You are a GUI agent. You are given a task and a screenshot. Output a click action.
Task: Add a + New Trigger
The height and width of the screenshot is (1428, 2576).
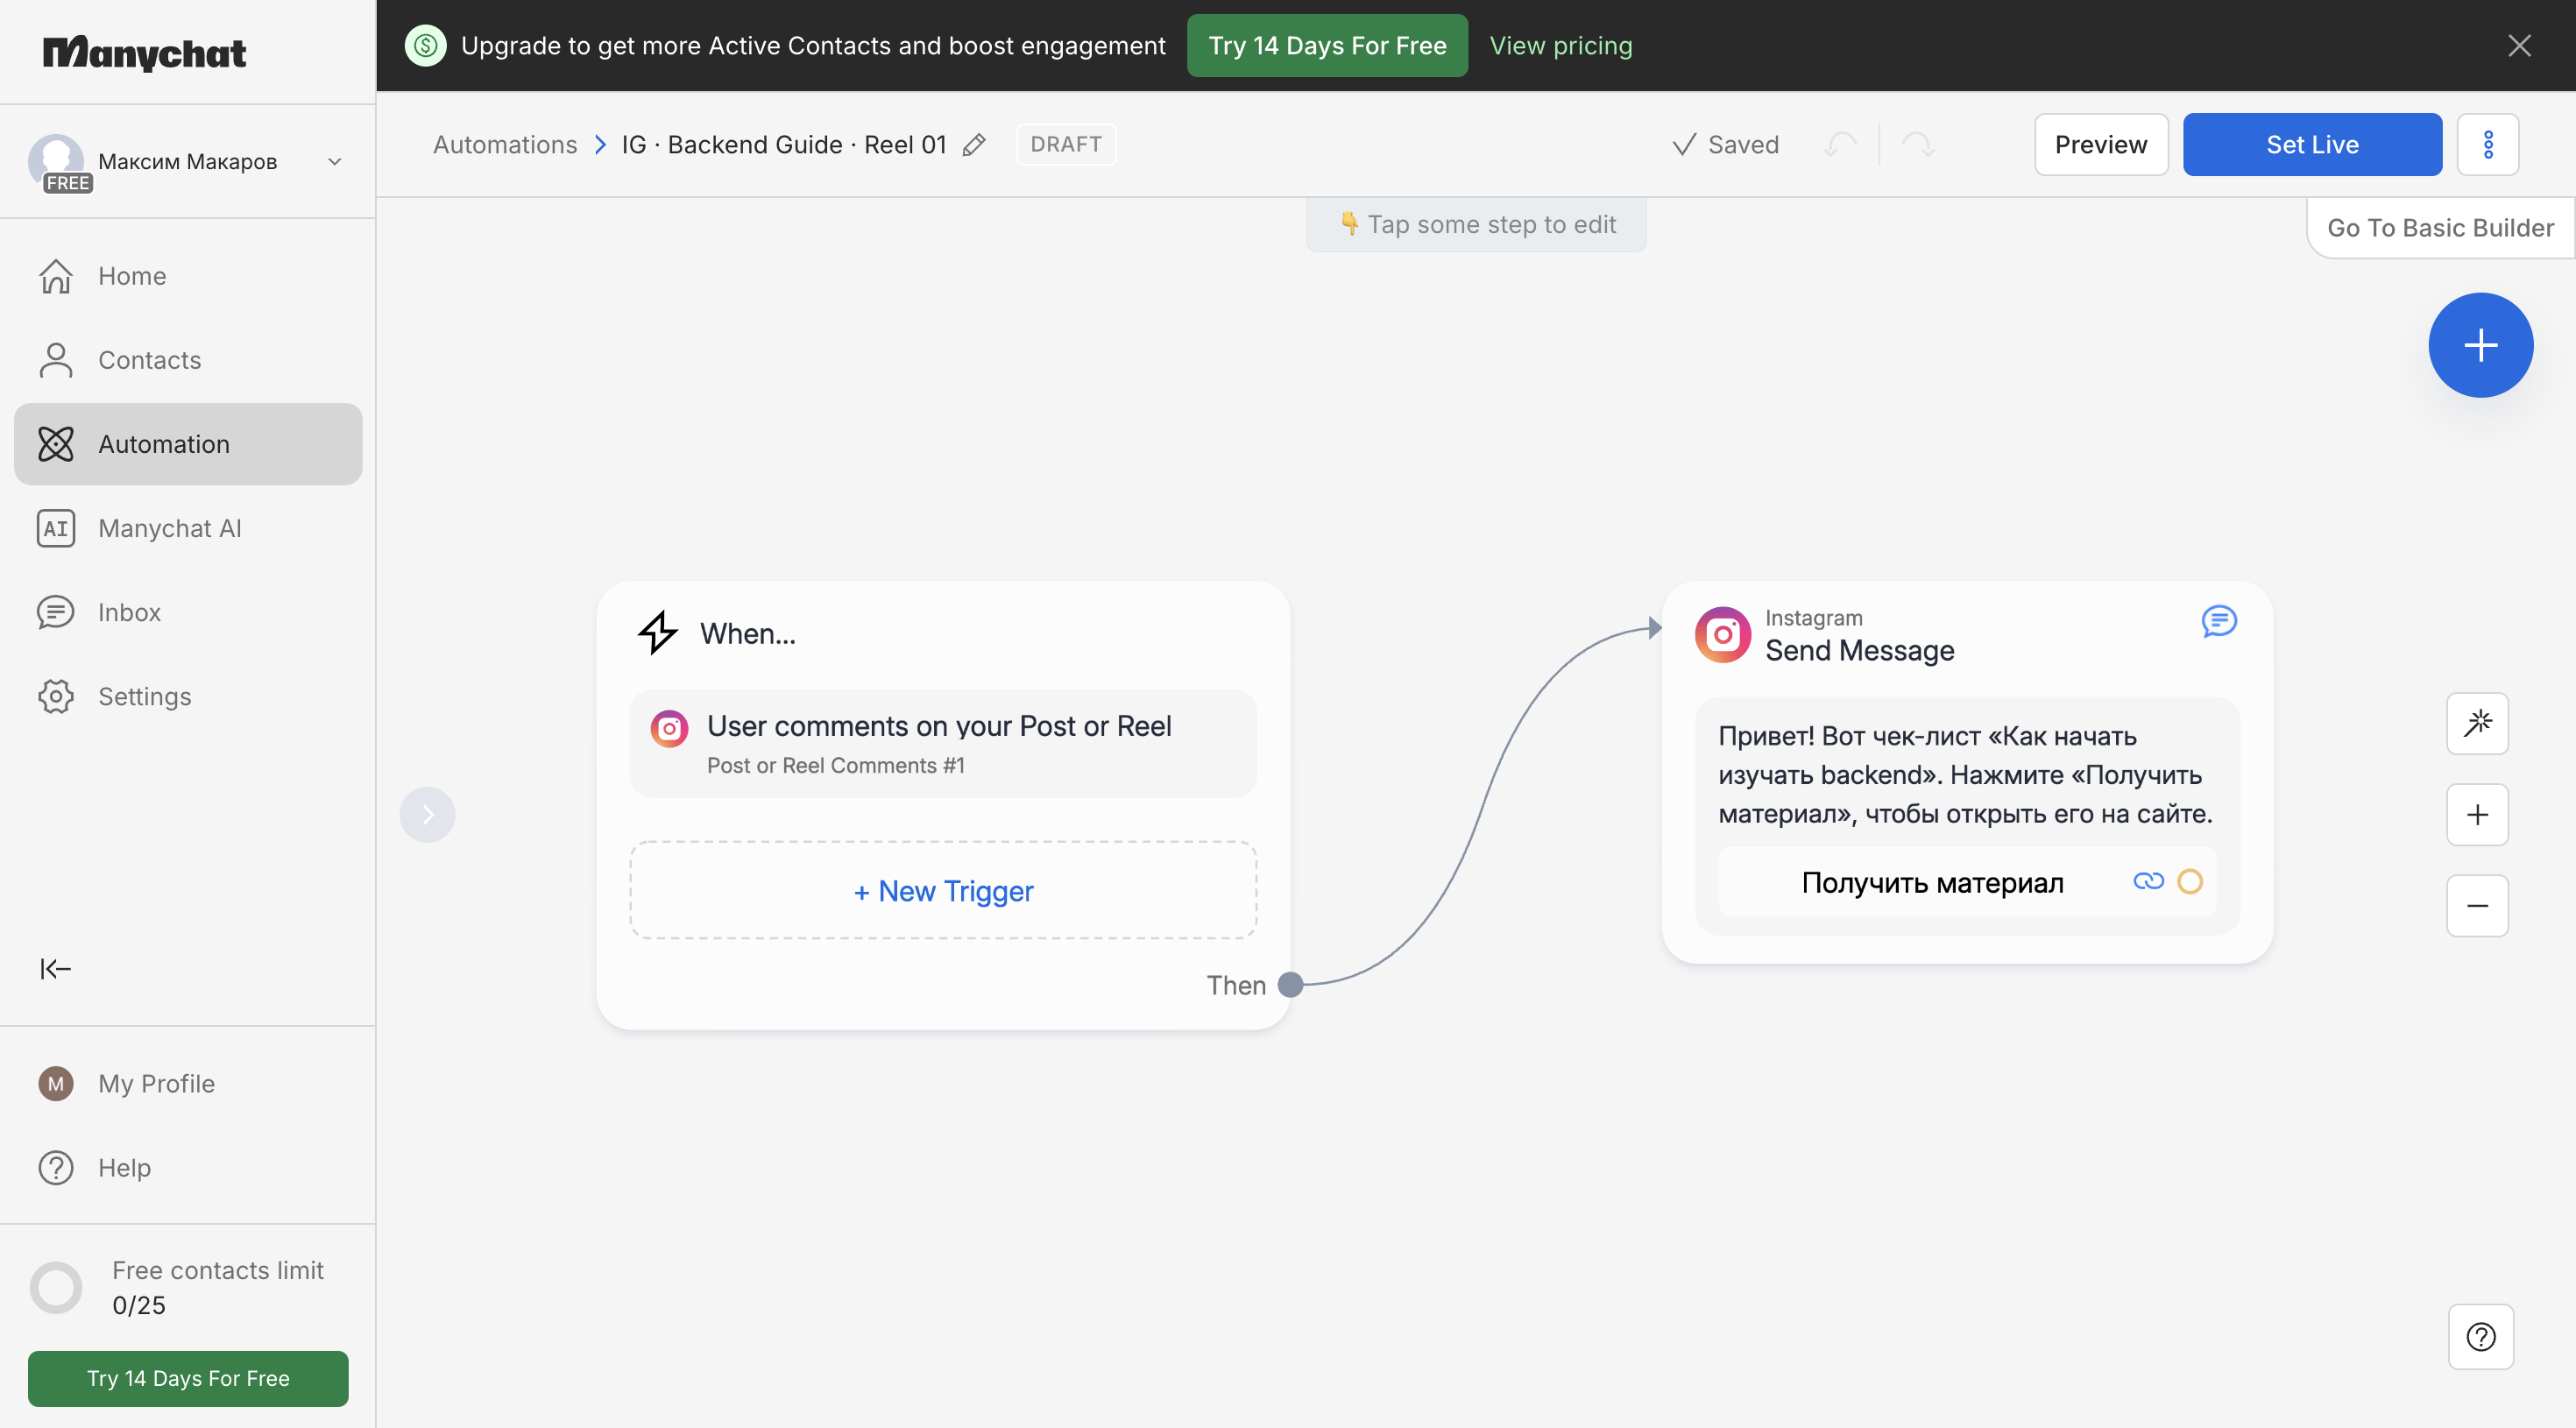[x=943, y=890]
